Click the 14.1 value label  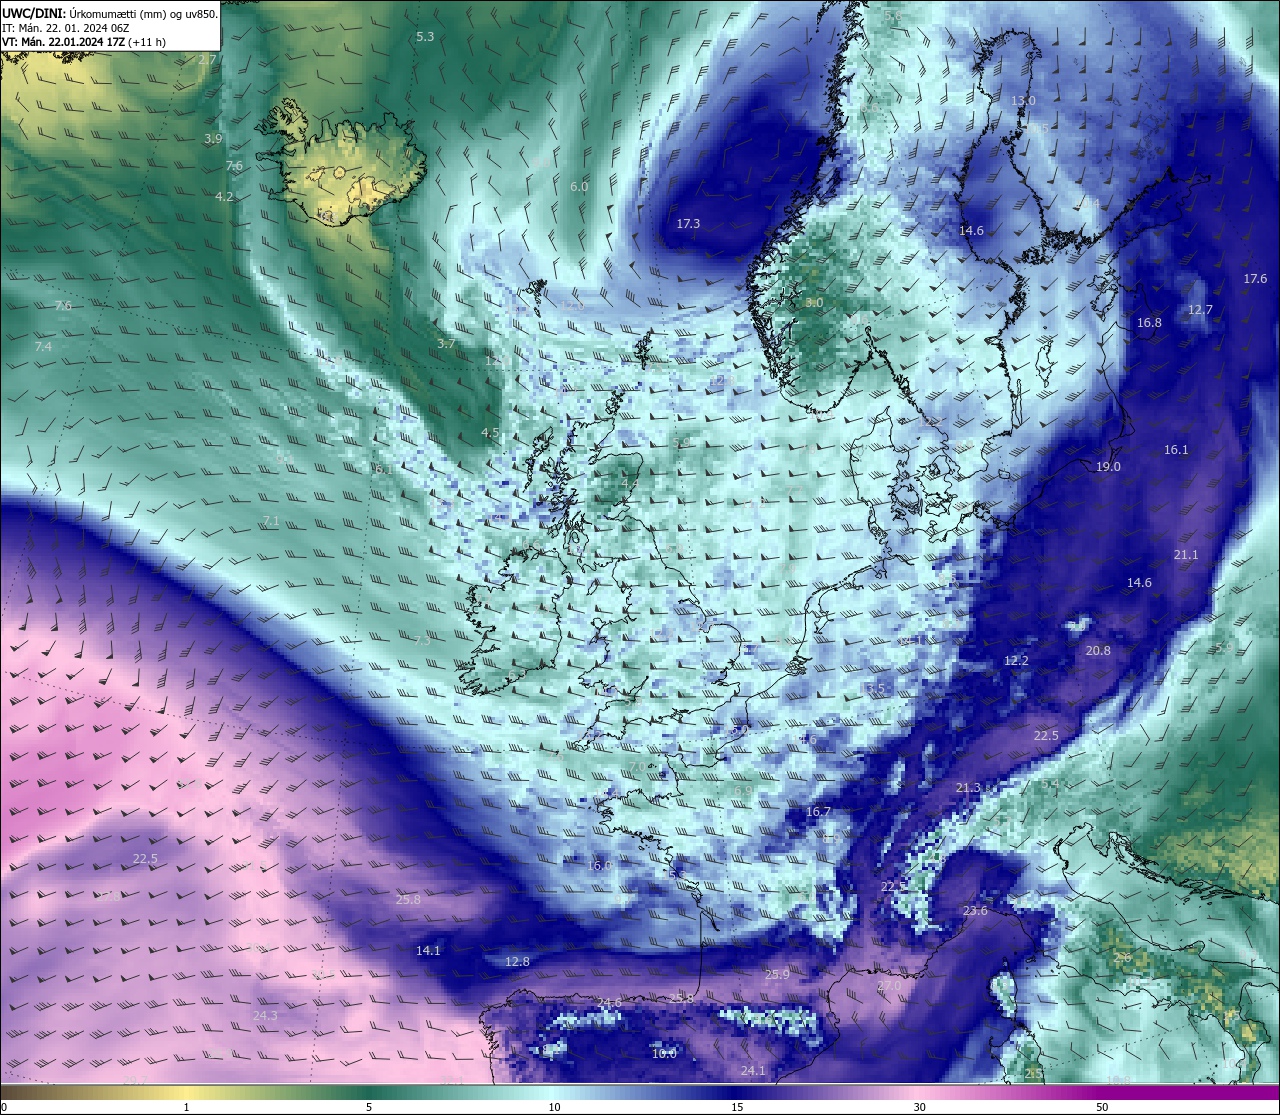pos(428,951)
